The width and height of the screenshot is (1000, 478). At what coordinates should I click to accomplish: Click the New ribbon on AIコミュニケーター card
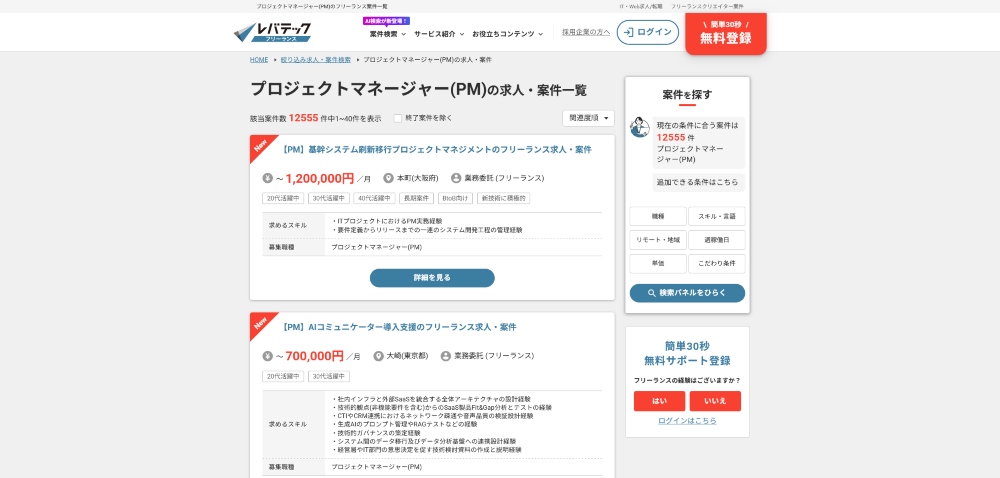pos(261,323)
